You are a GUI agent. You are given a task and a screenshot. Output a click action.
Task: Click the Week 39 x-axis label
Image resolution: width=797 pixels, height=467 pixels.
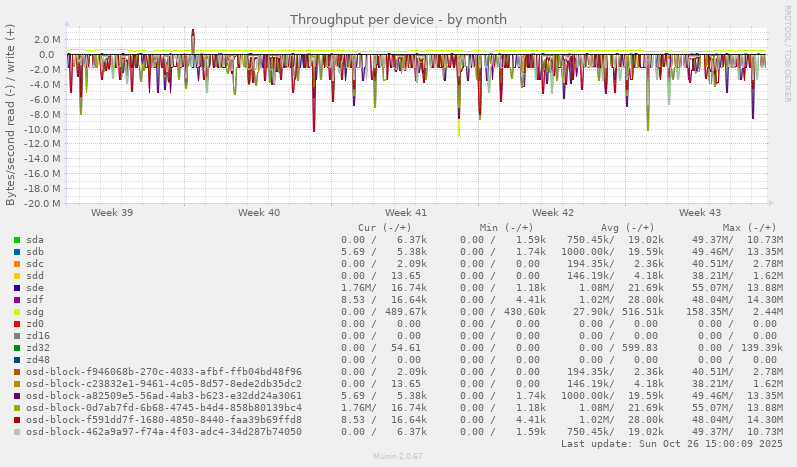(112, 213)
